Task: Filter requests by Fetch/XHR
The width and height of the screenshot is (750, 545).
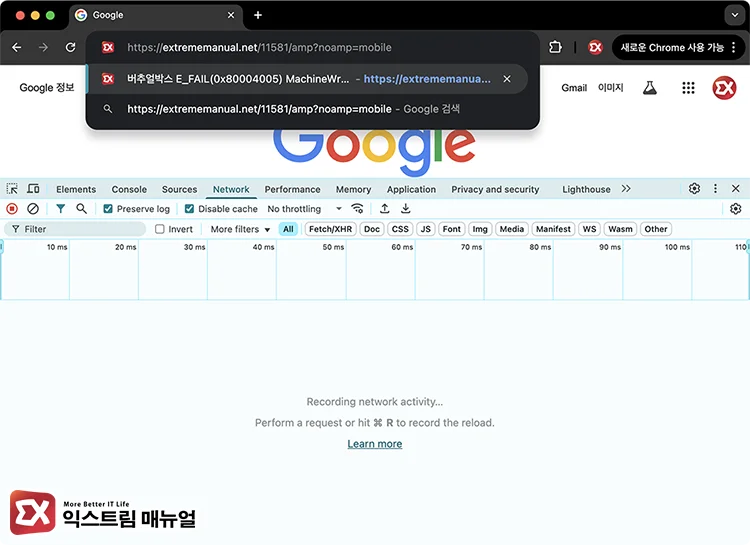Action: 331,229
